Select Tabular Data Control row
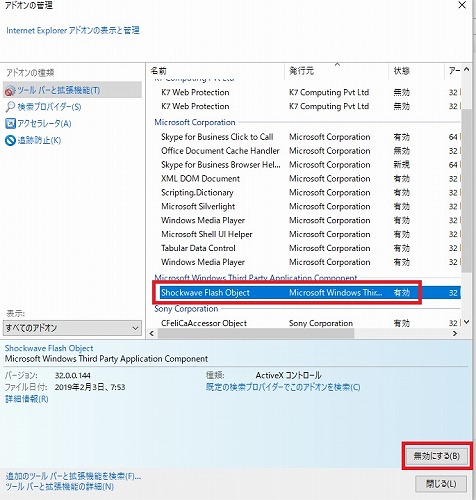 click(310, 248)
